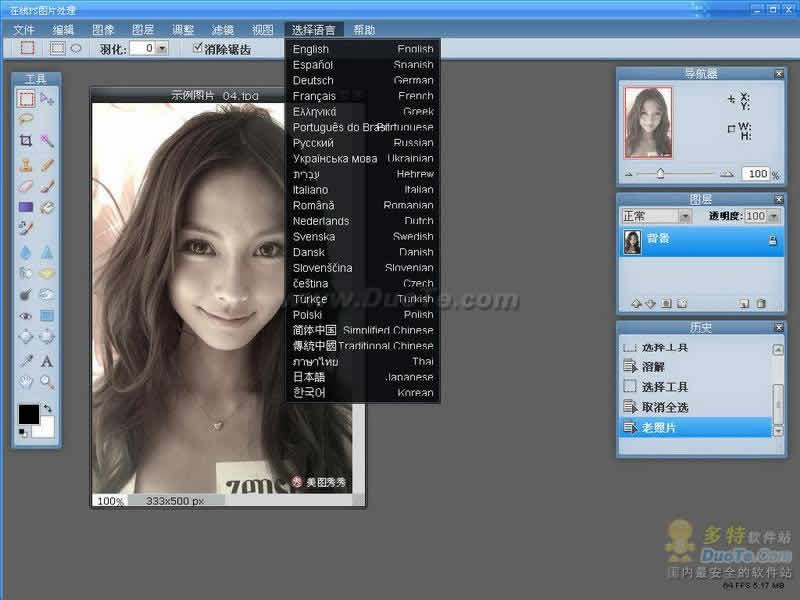Image resolution: width=800 pixels, height=600 pixels.
Task: Click the black foreground color swatch
Action: 28,413
